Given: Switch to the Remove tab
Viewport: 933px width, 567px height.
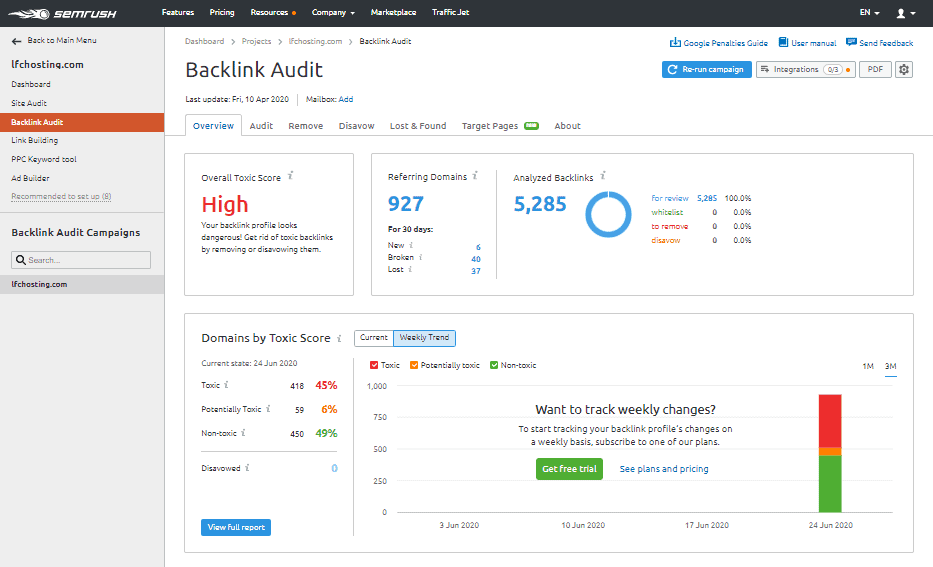Looking at the screenshot, I should (x=306, y=126).
